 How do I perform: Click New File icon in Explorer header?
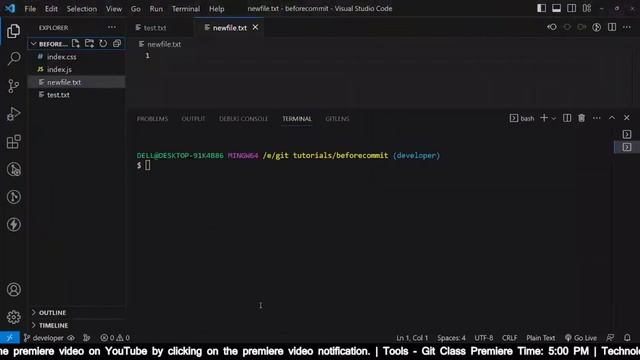point(76,43)
